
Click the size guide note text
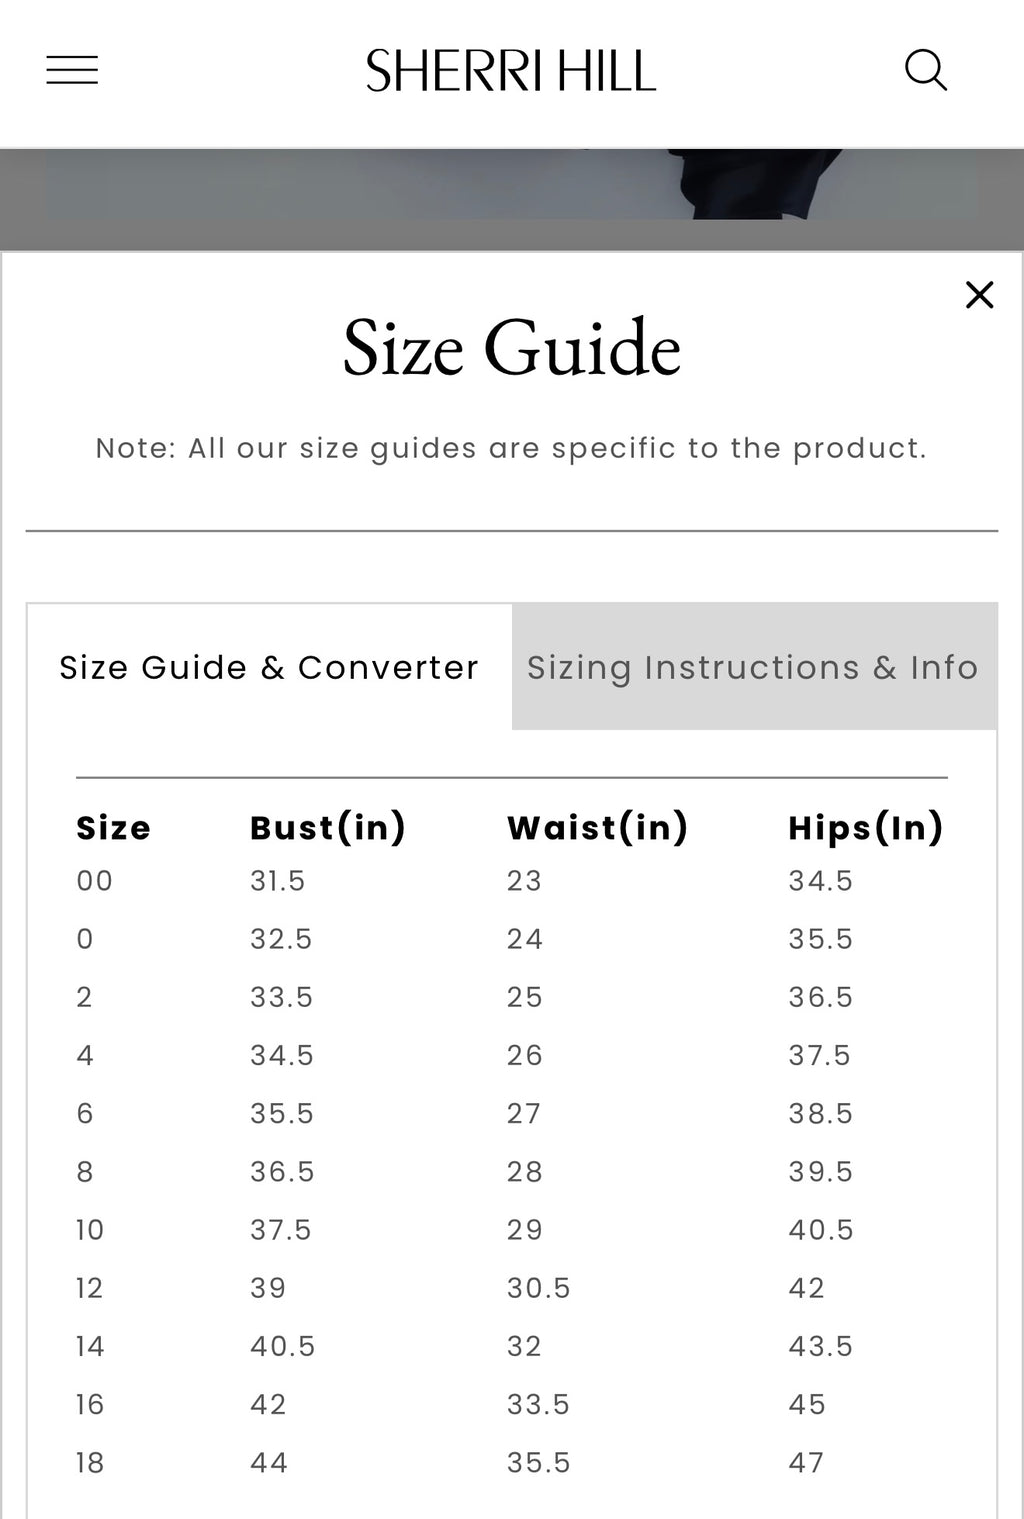coord(511,448)
